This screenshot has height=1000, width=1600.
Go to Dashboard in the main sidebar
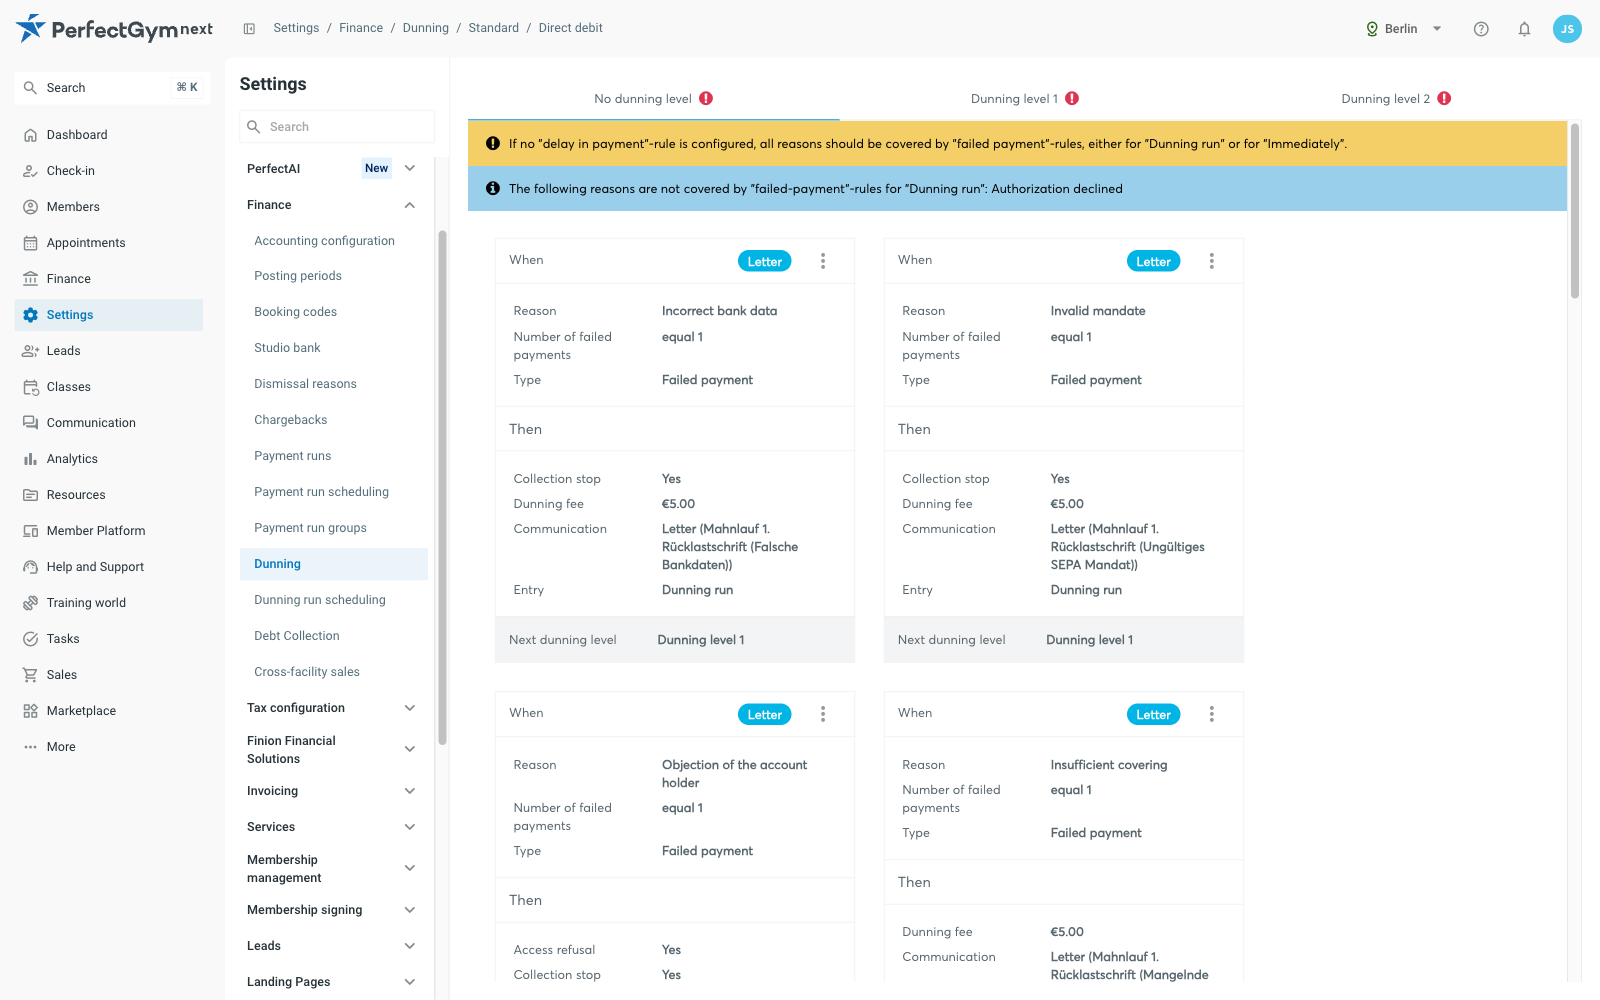point(109,135)
